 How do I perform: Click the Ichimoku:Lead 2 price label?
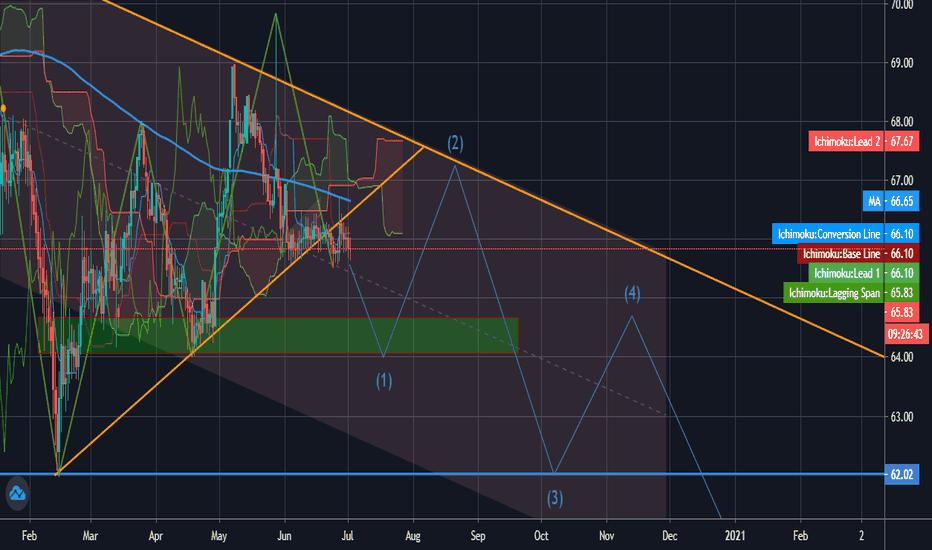coord(864,142)
